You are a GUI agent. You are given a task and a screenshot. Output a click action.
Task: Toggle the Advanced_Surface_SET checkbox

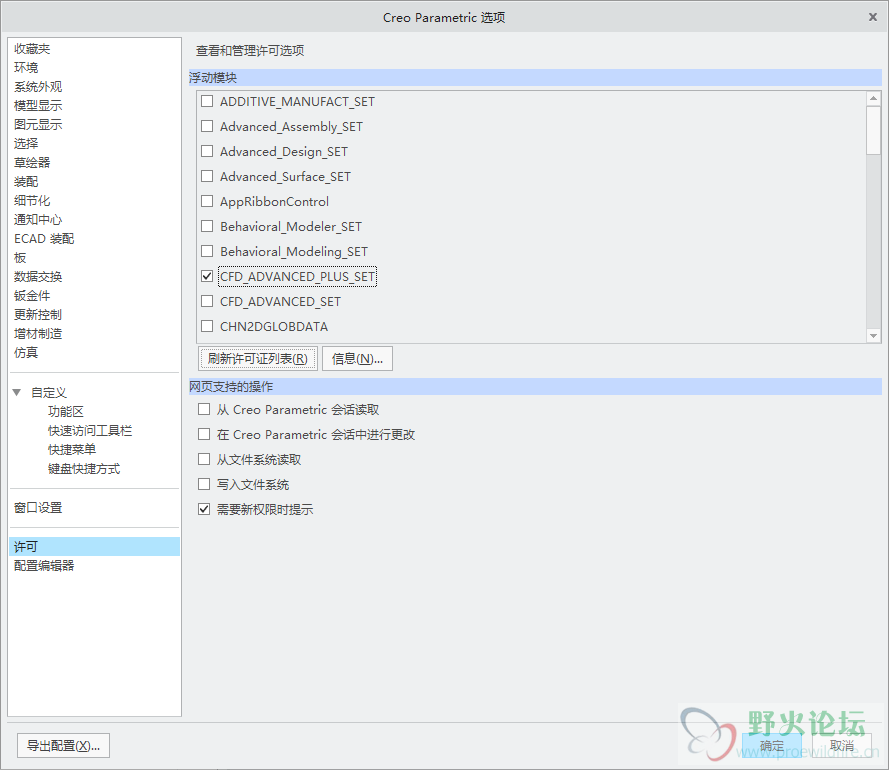point(207,176)
